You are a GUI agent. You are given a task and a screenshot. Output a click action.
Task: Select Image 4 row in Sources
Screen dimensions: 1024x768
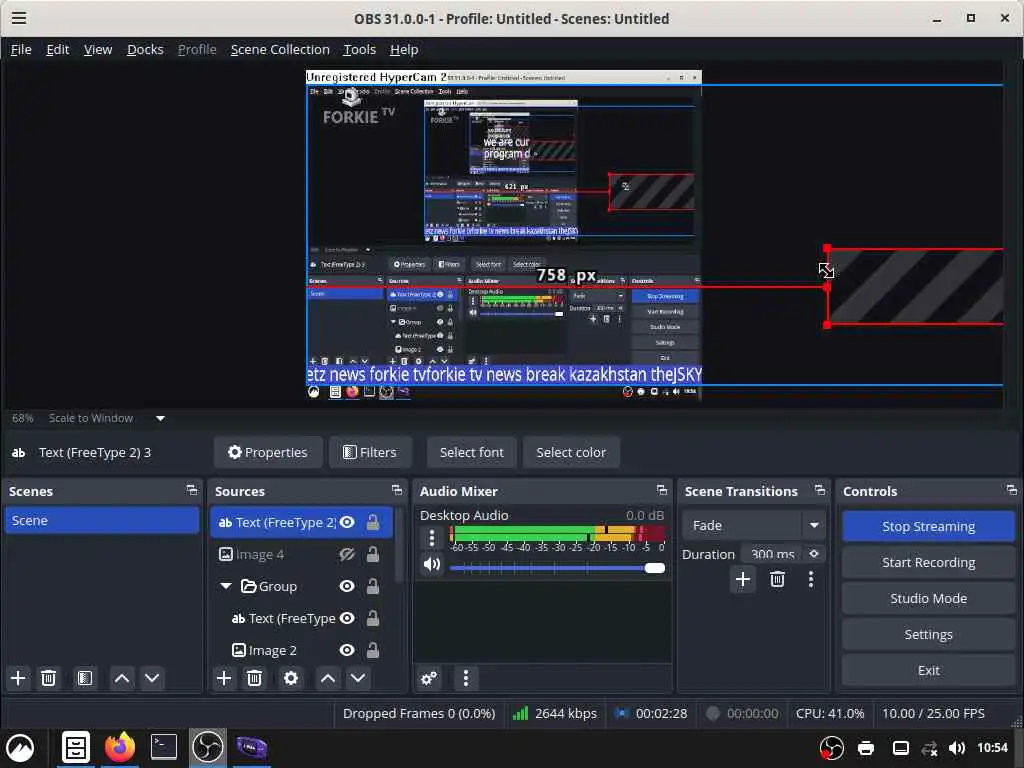[302, 554]
